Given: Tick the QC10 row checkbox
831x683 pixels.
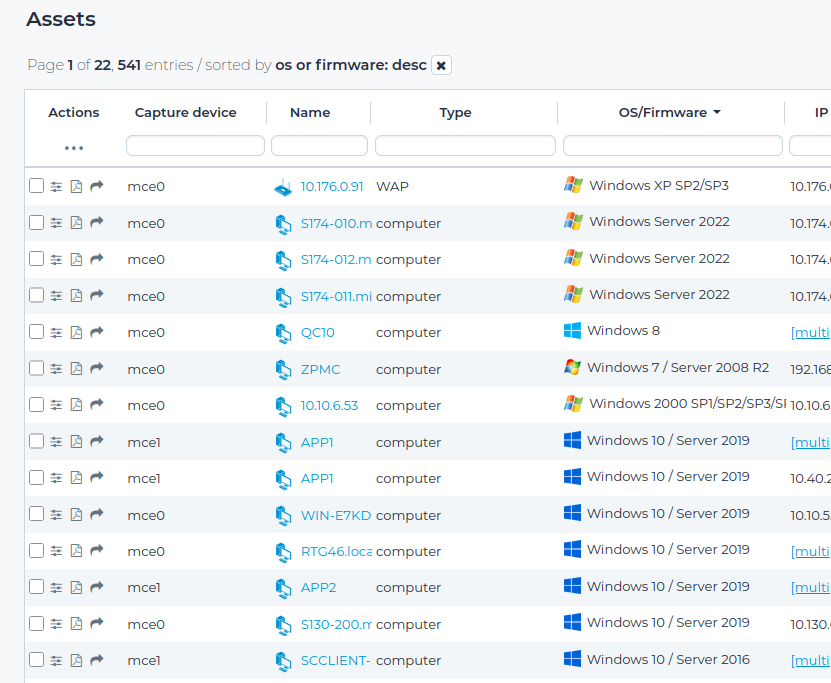Looking at the screenshot, I should click(36, 332).
